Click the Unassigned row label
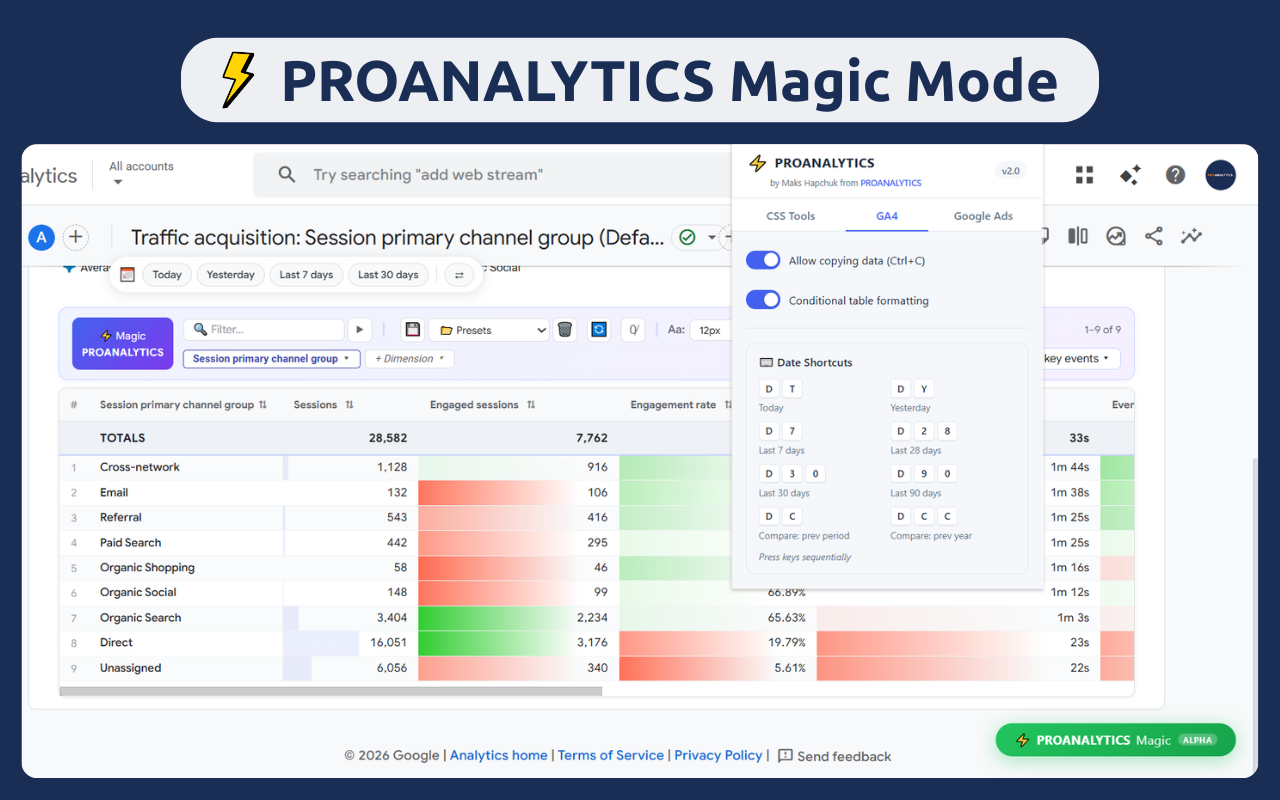Image resolution: width=1280 pixels, height=800 pixels. click(x=131, y=668)
